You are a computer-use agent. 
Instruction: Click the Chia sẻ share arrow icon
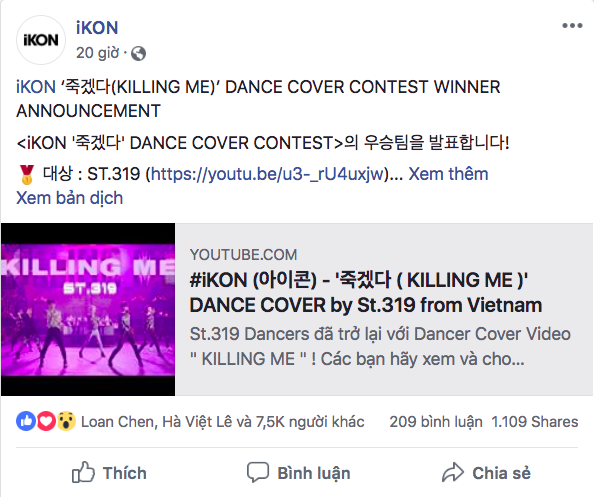pos(453,472)
